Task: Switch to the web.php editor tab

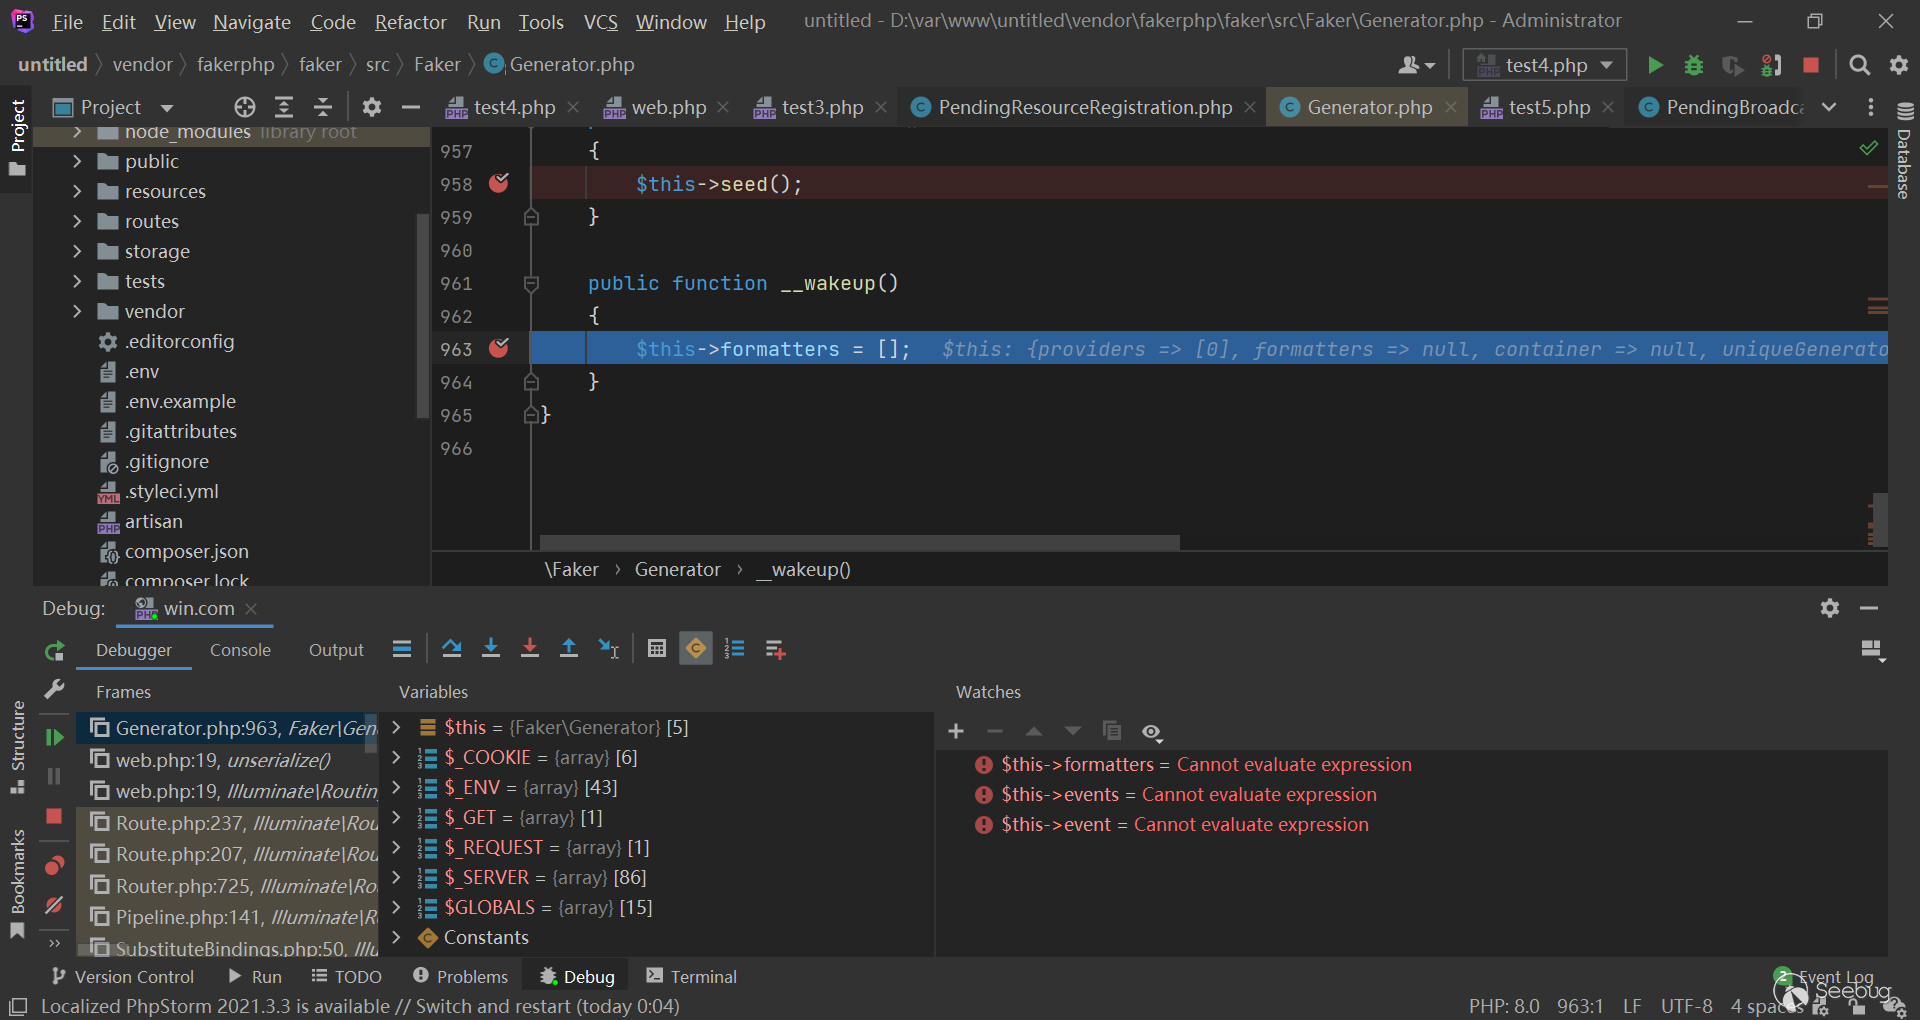Action: 668,107
